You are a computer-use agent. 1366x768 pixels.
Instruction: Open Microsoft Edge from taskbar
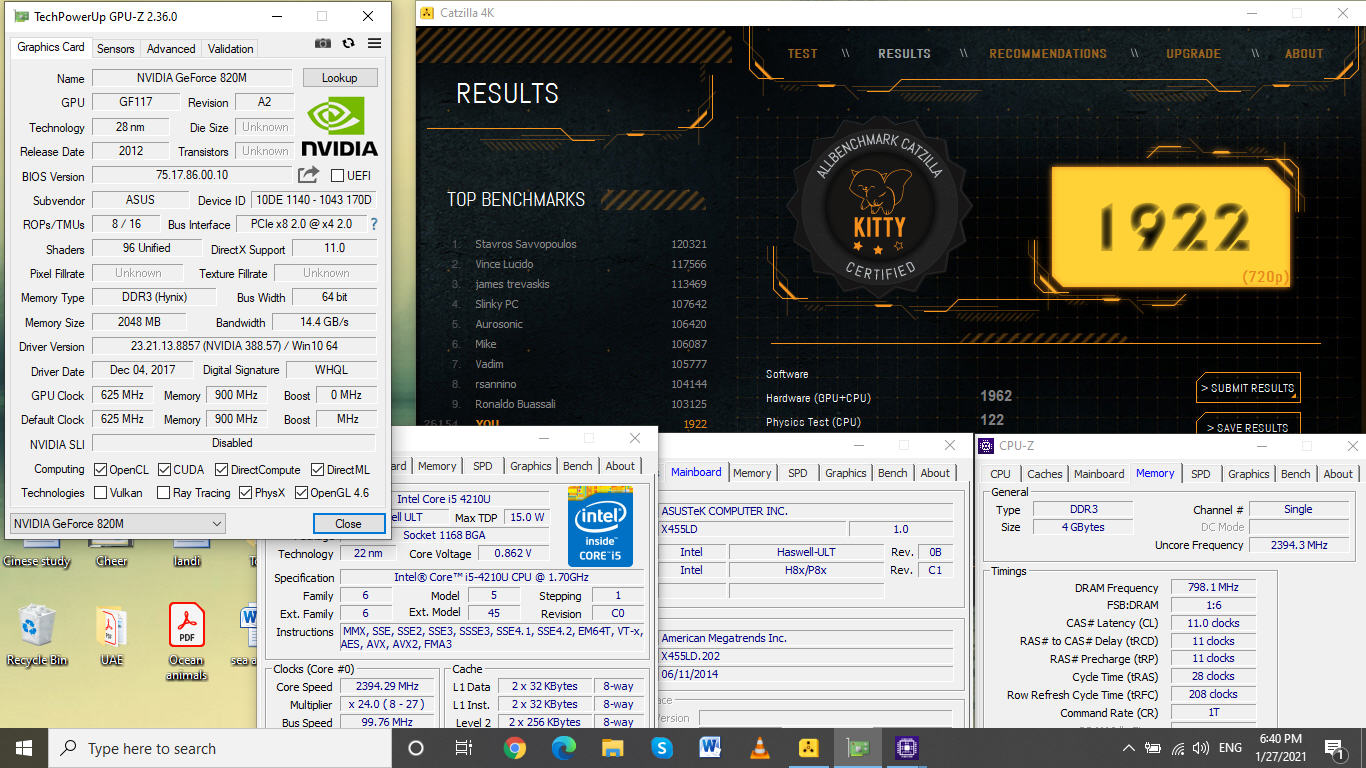tap(564, 748)
